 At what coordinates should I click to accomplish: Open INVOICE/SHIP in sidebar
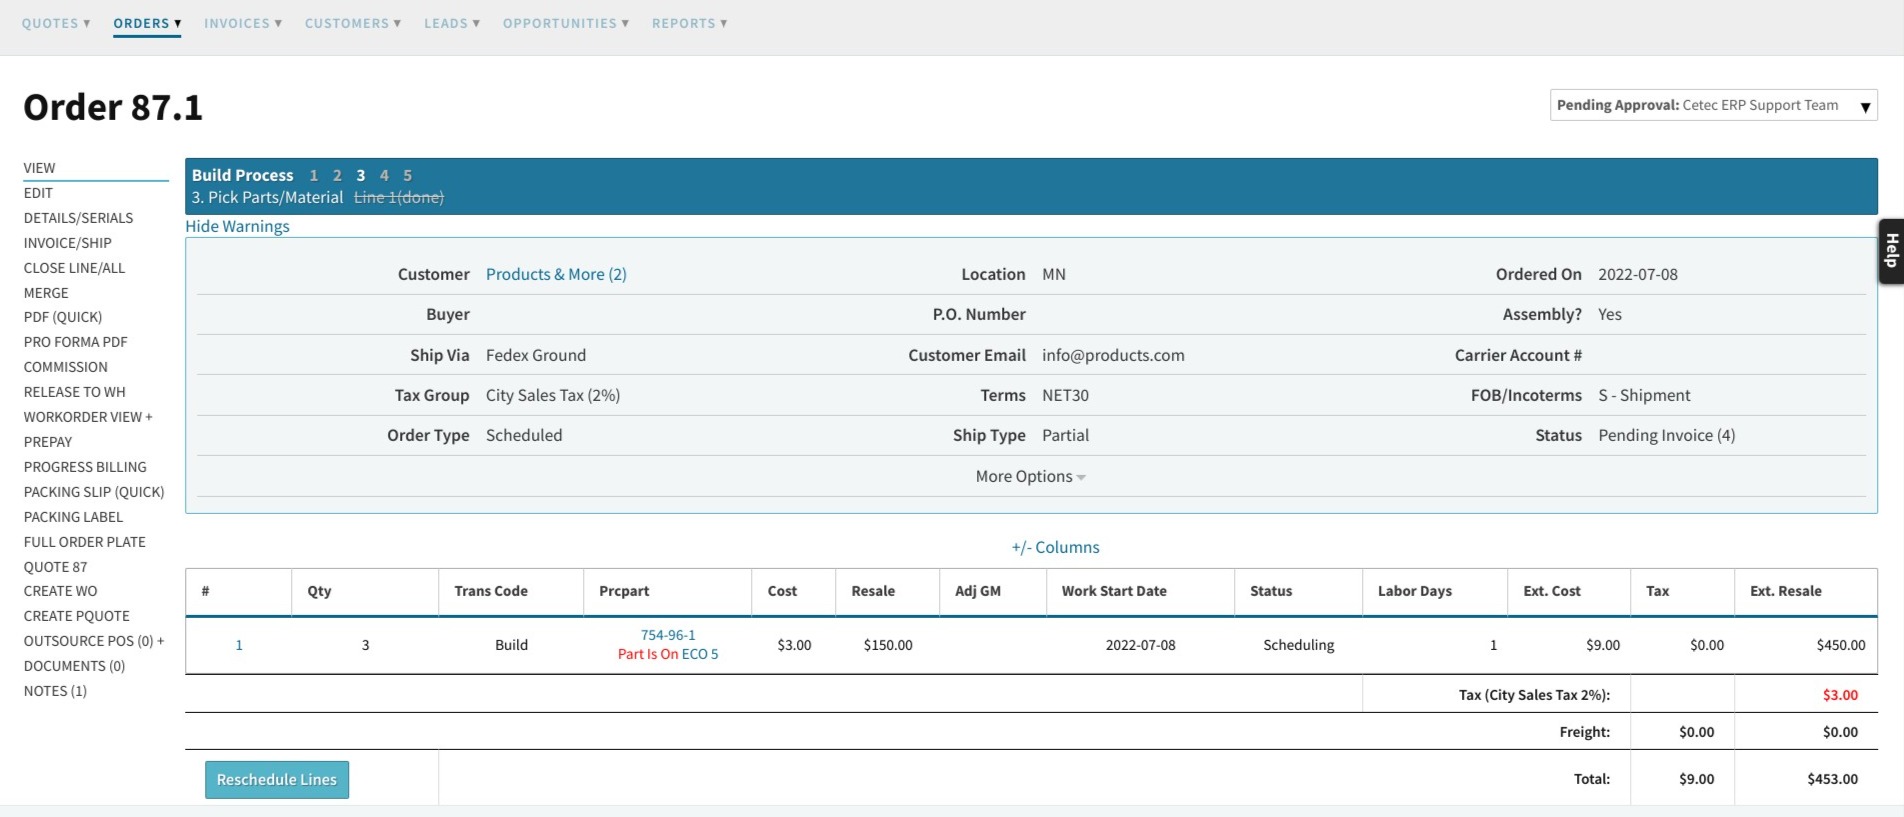(x=68, y=243)
